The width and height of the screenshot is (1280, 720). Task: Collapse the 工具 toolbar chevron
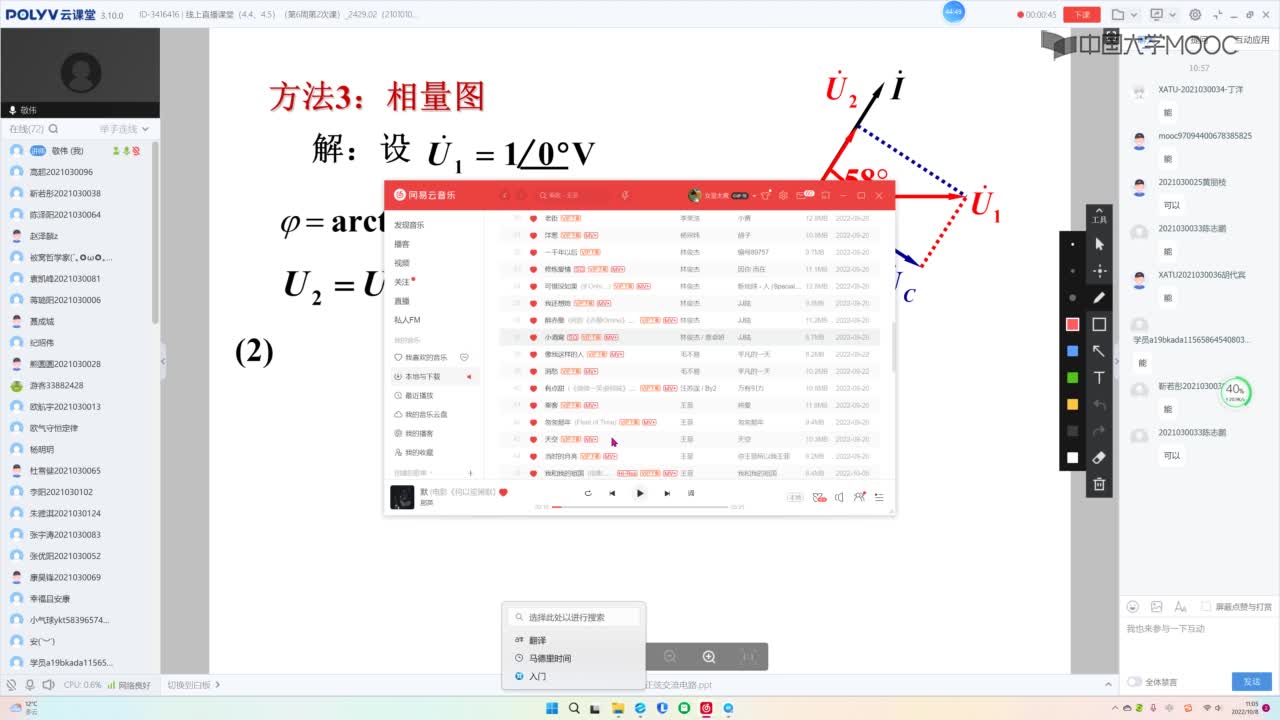(1099, 210)
